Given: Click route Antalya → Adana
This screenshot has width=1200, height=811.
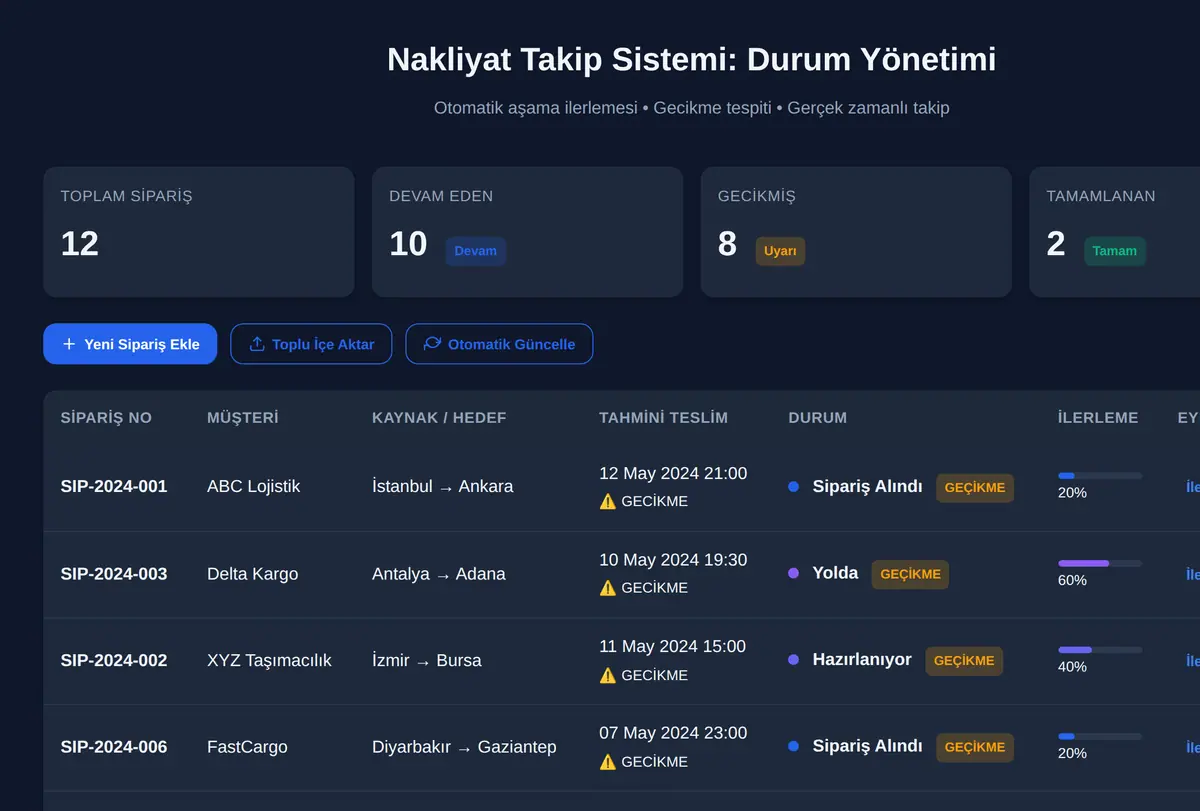Looking at the screenshot, I should click(x=439, y=574).
